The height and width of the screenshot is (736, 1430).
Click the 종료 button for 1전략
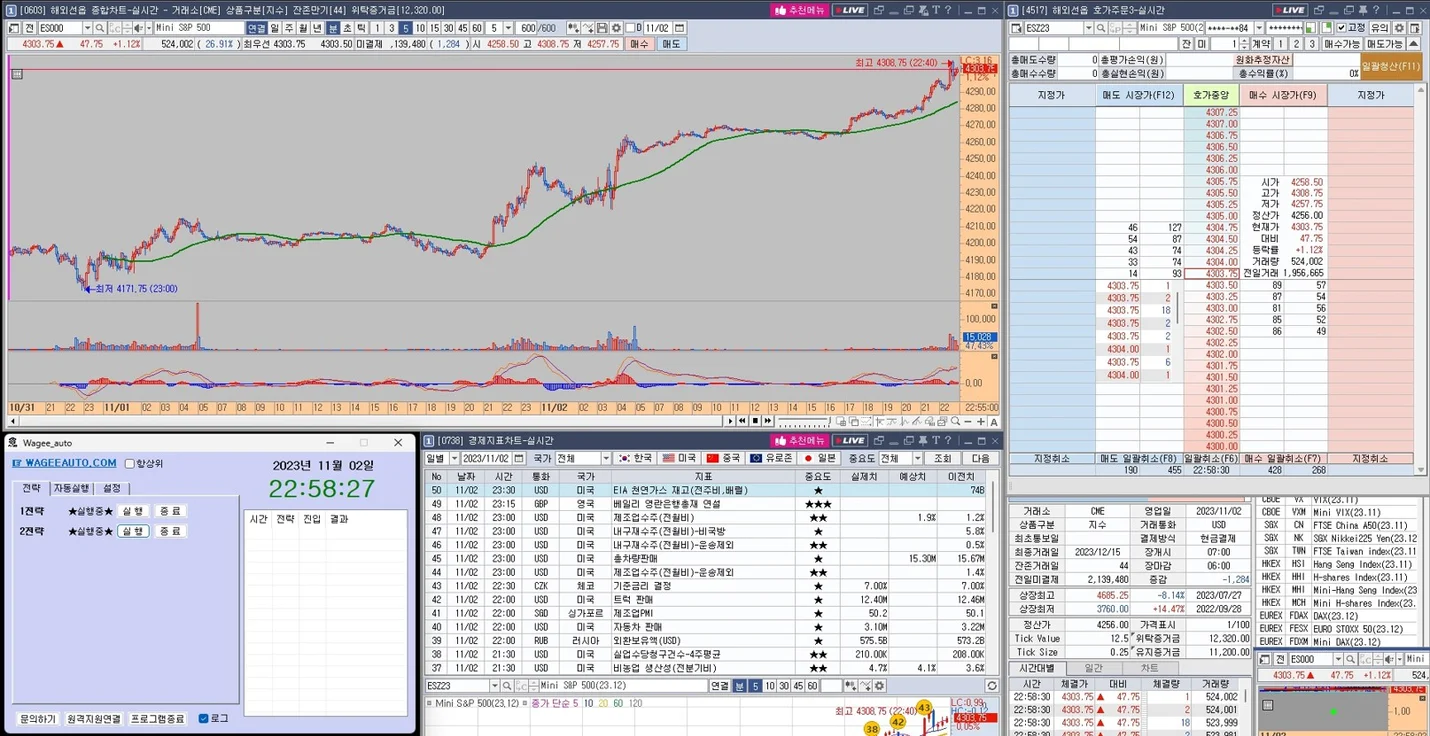click(x=171, y=511)
